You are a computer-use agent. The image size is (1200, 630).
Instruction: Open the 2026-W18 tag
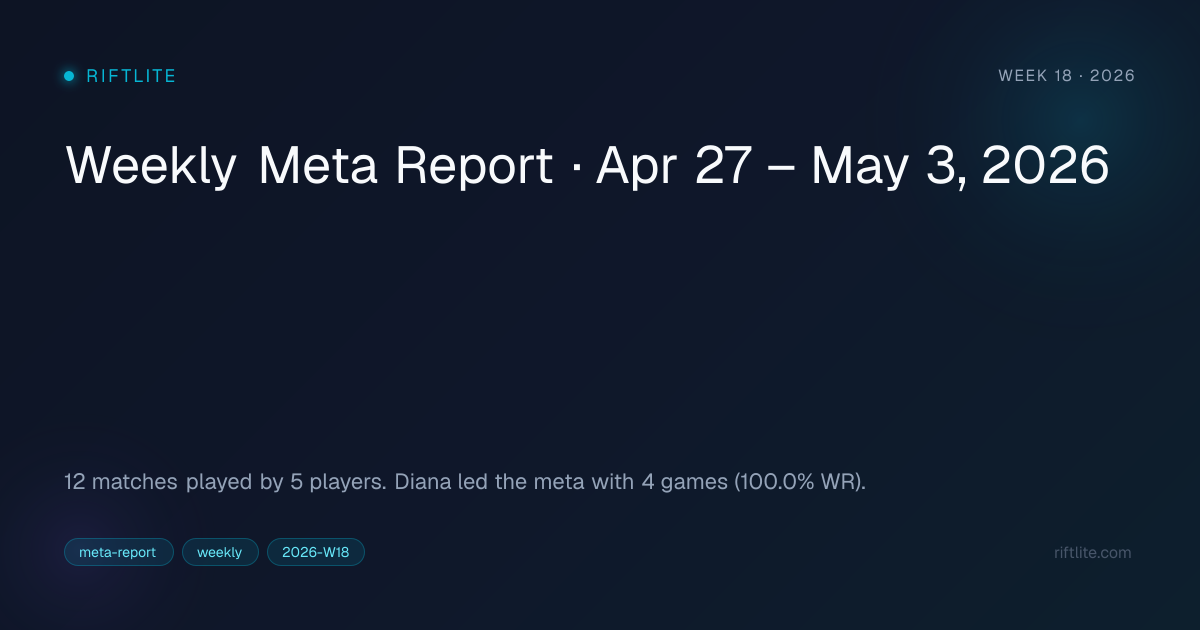(315, 552)
